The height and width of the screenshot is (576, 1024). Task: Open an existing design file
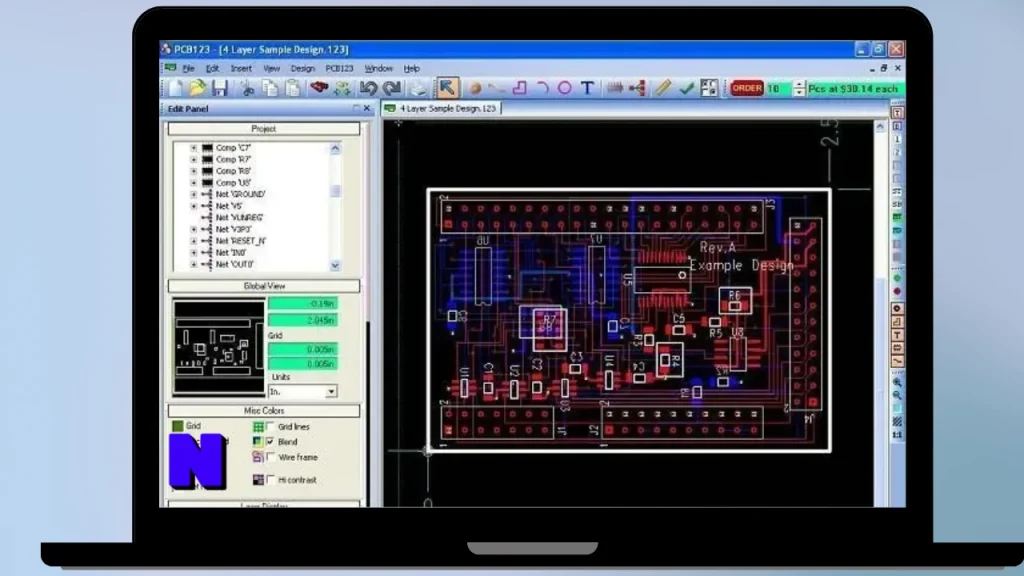click(x=197, y=88)
